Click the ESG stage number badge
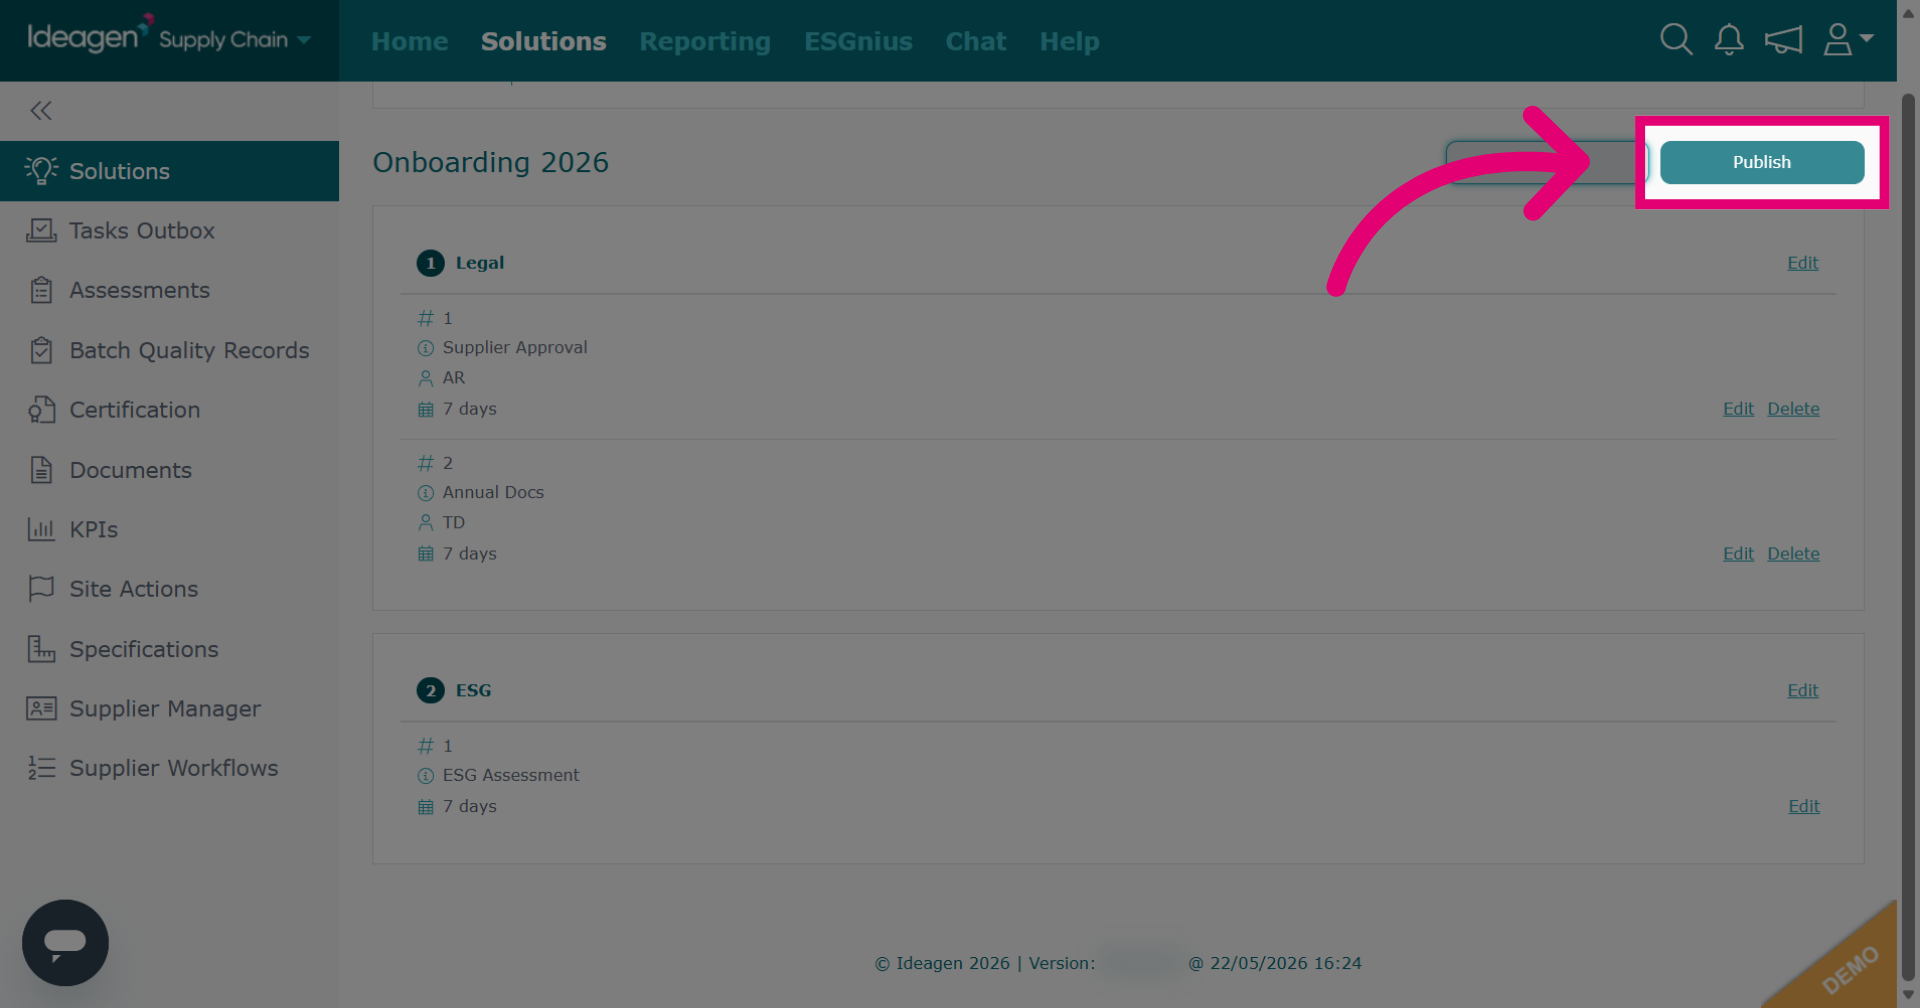The image size is (1920, 1008). coord(430,691)
